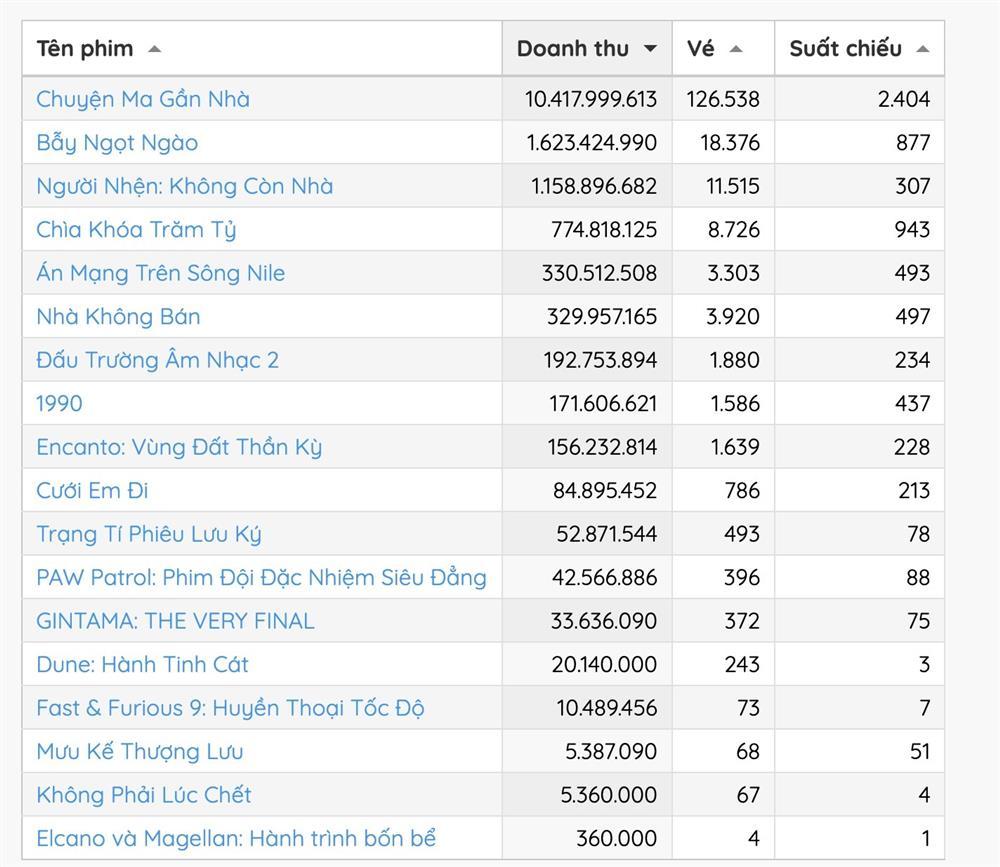Select the Doanh thu column header
The height and width of the screenshot is (867, 1000).
(573, 48)
